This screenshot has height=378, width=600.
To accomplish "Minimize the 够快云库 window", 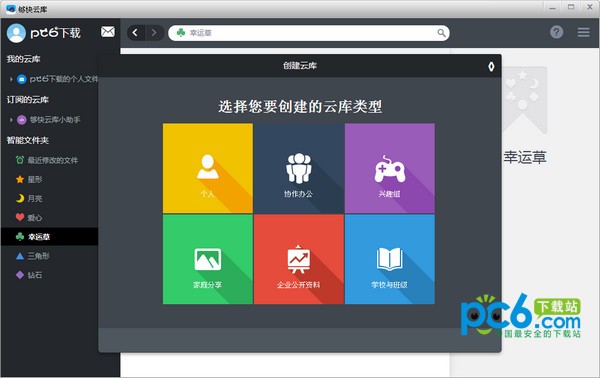I will (552, 8).
